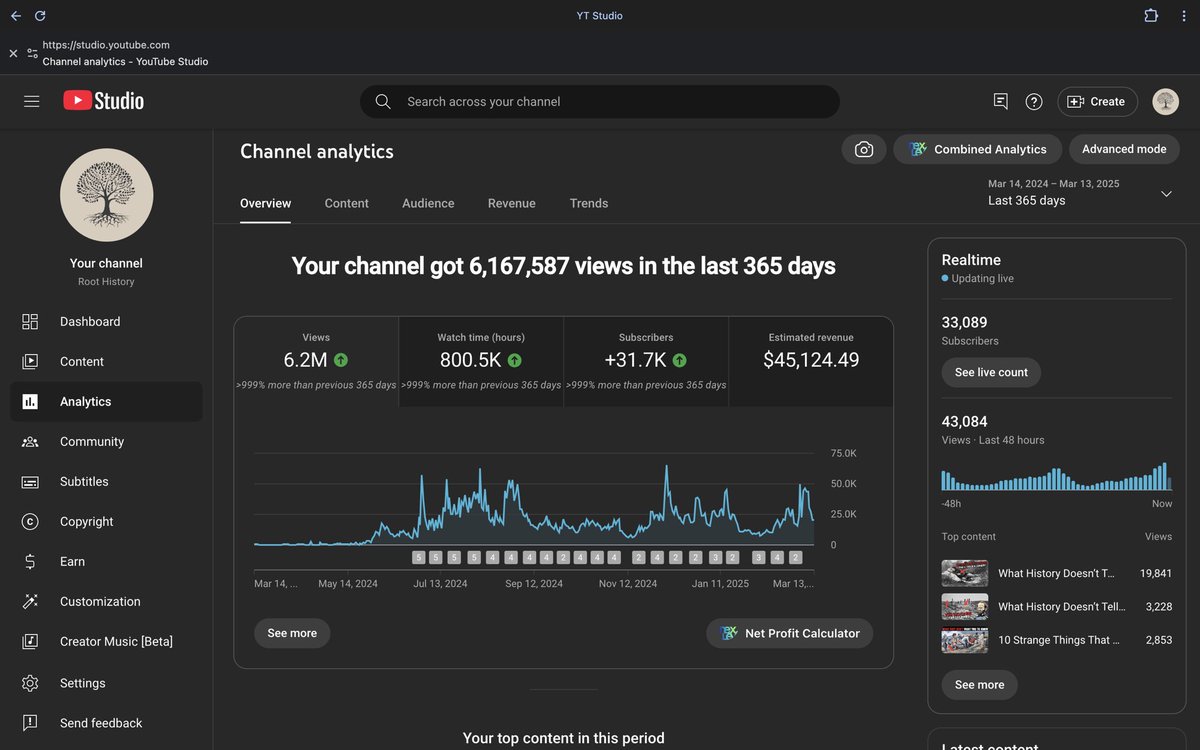Open Dashboard in the sidebar
Screen dimensions: 1200x750
(106, 322)
